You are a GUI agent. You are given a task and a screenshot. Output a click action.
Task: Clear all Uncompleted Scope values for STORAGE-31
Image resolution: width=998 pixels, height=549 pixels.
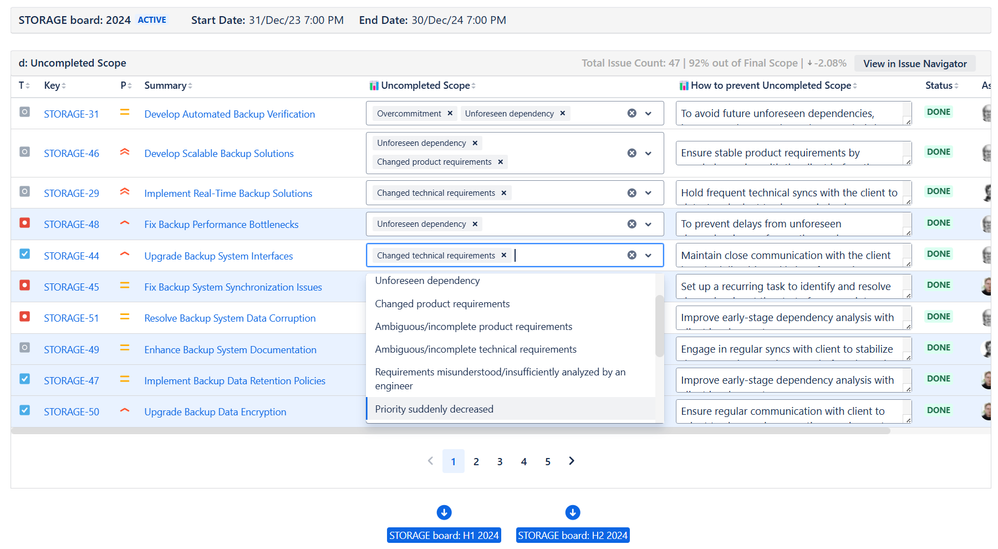tap(631, 113)
